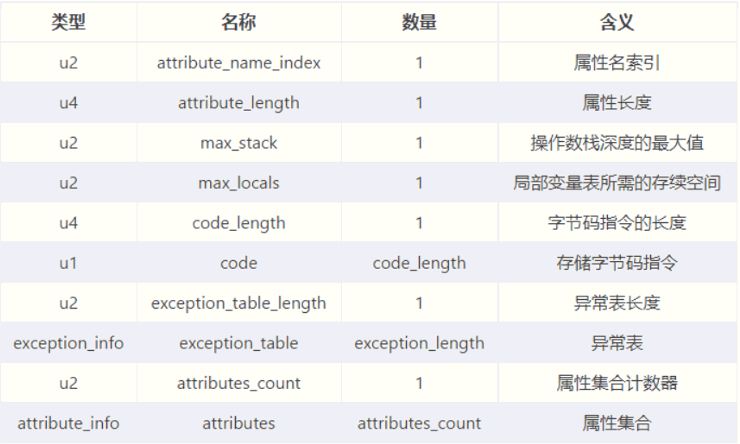Select the 操作数栈深度的最大值 cell

click(617, 143)
